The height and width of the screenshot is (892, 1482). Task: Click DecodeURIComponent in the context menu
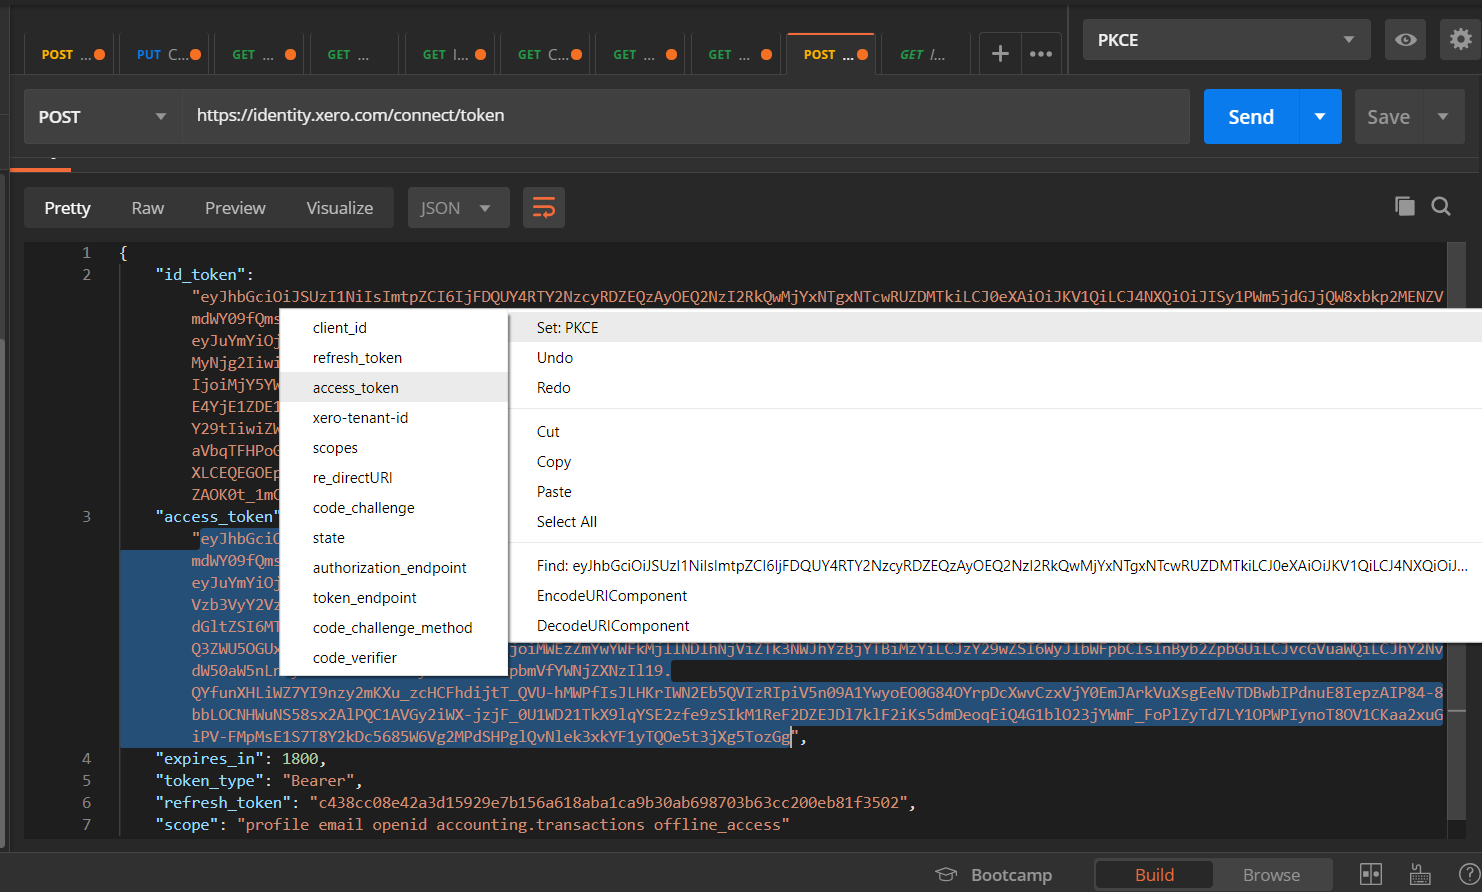(x=996, y=626)
